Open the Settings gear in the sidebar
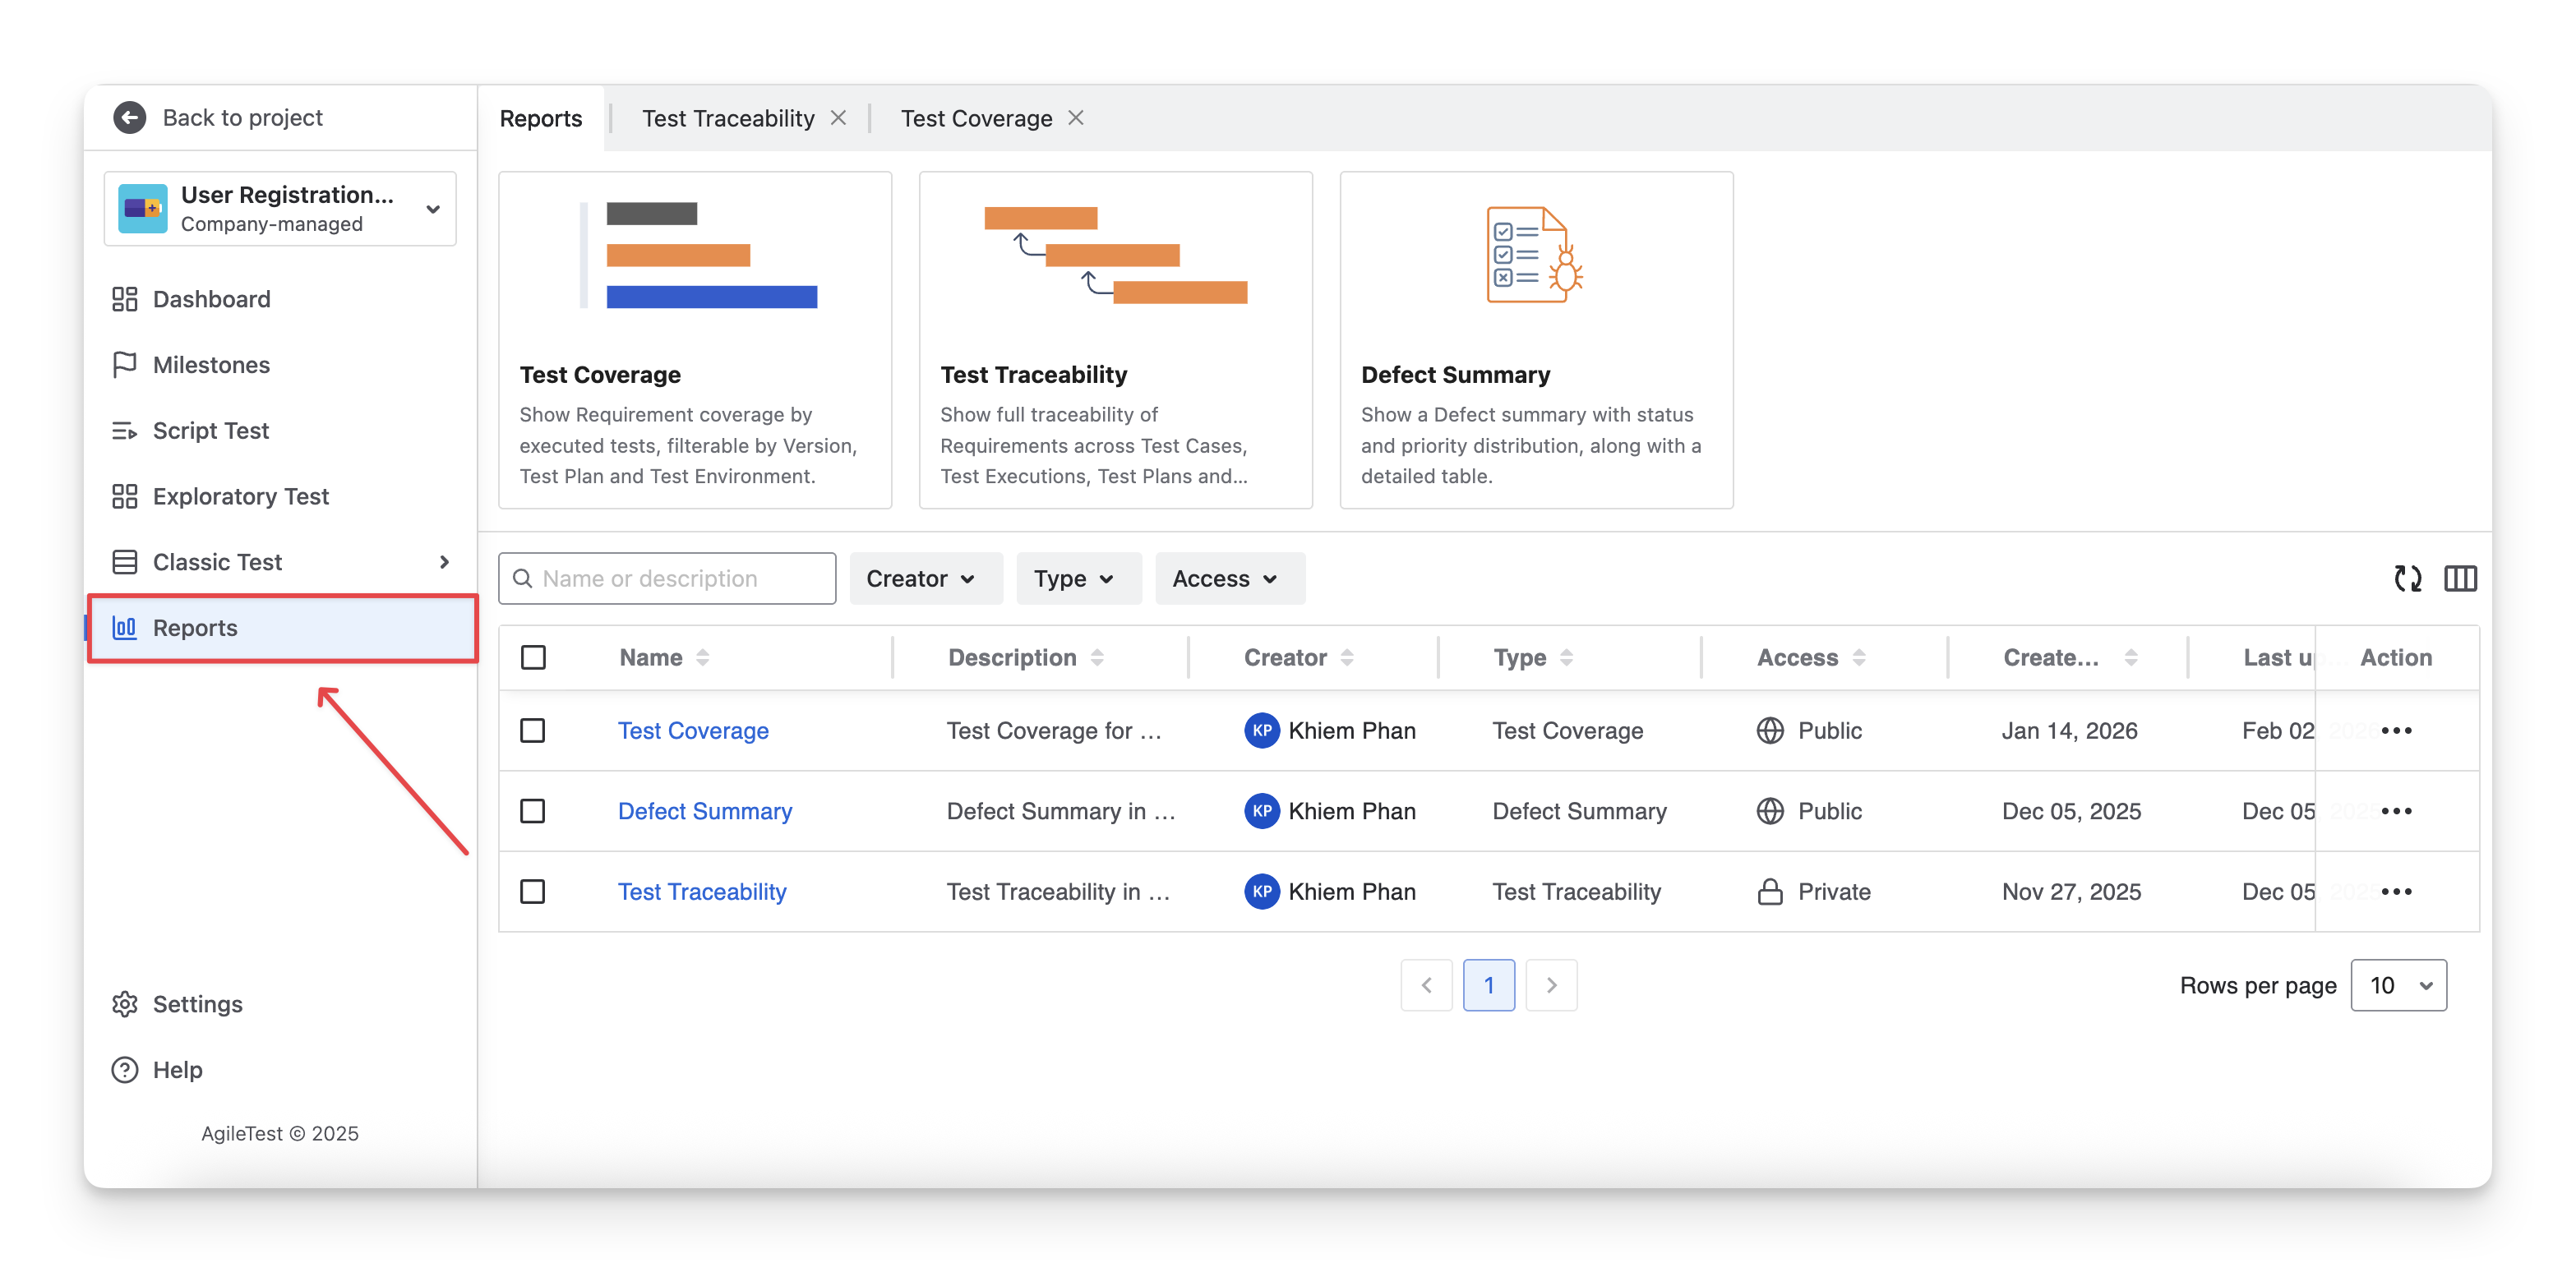Screen dimensions: 2576x1272 [125, 1003]
